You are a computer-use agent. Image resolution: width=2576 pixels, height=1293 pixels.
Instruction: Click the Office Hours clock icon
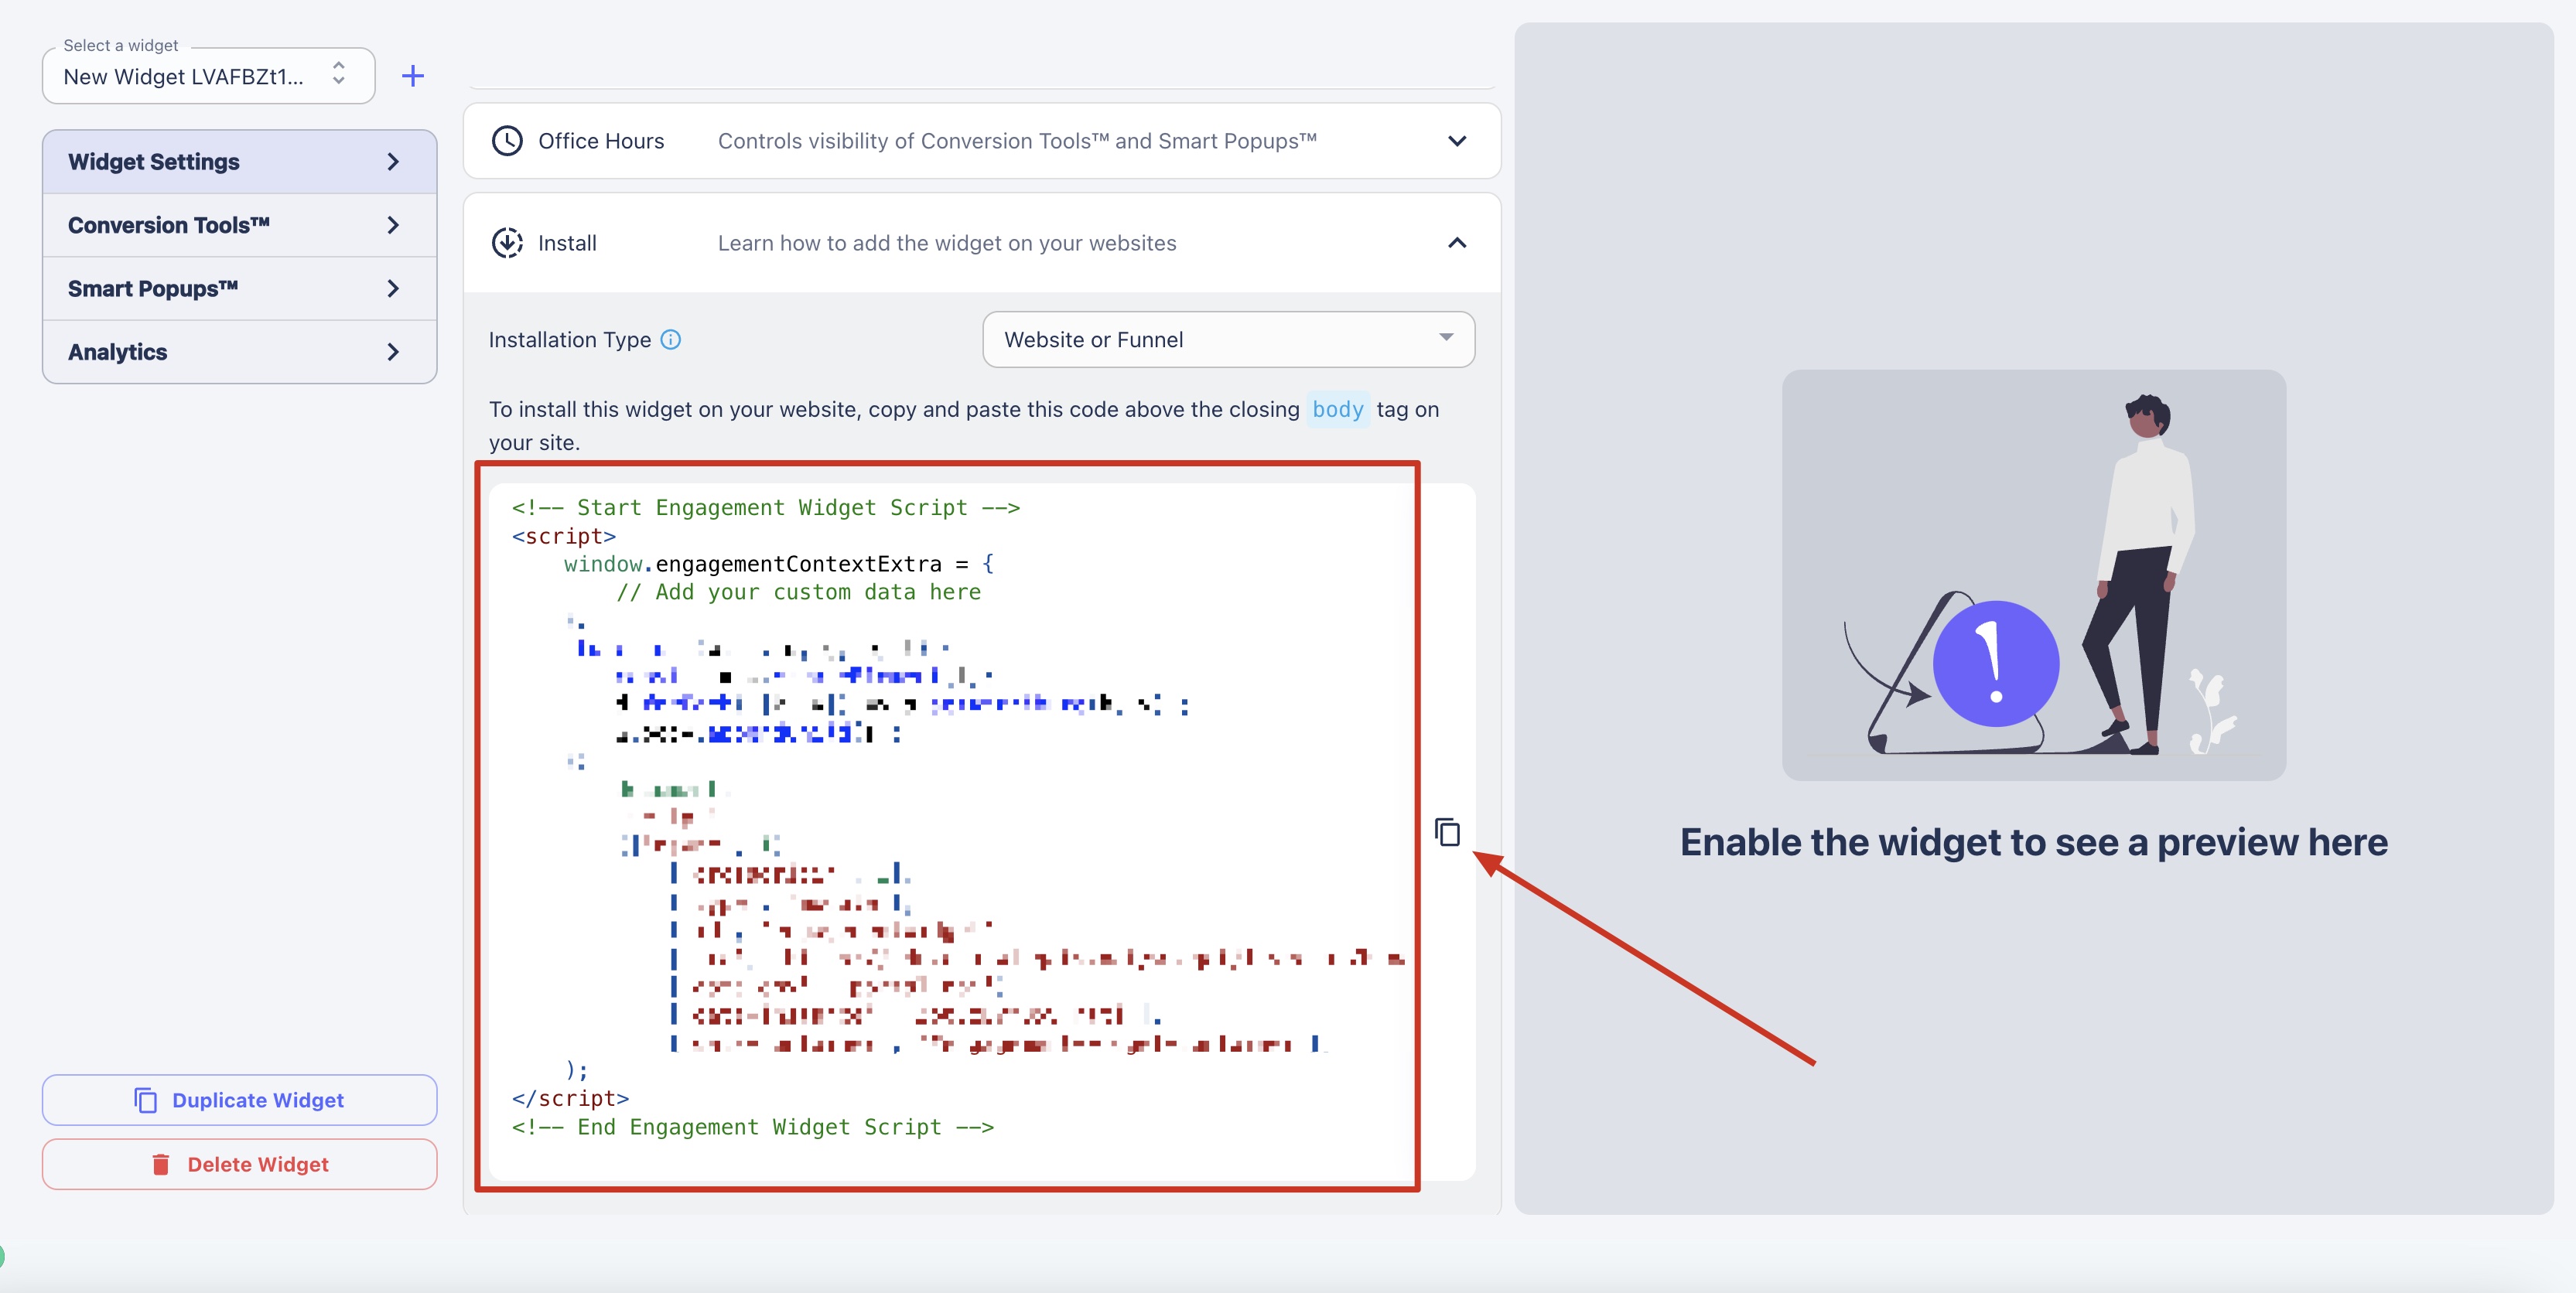coord(507,141)
